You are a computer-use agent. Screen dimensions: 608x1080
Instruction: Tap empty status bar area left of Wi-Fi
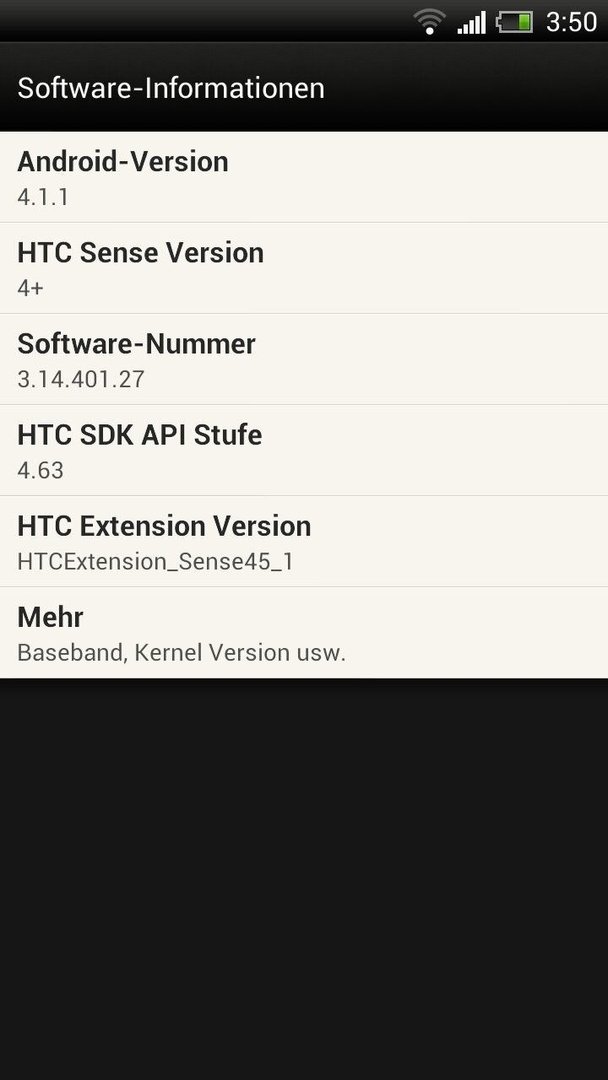click(x=207, y=21)
